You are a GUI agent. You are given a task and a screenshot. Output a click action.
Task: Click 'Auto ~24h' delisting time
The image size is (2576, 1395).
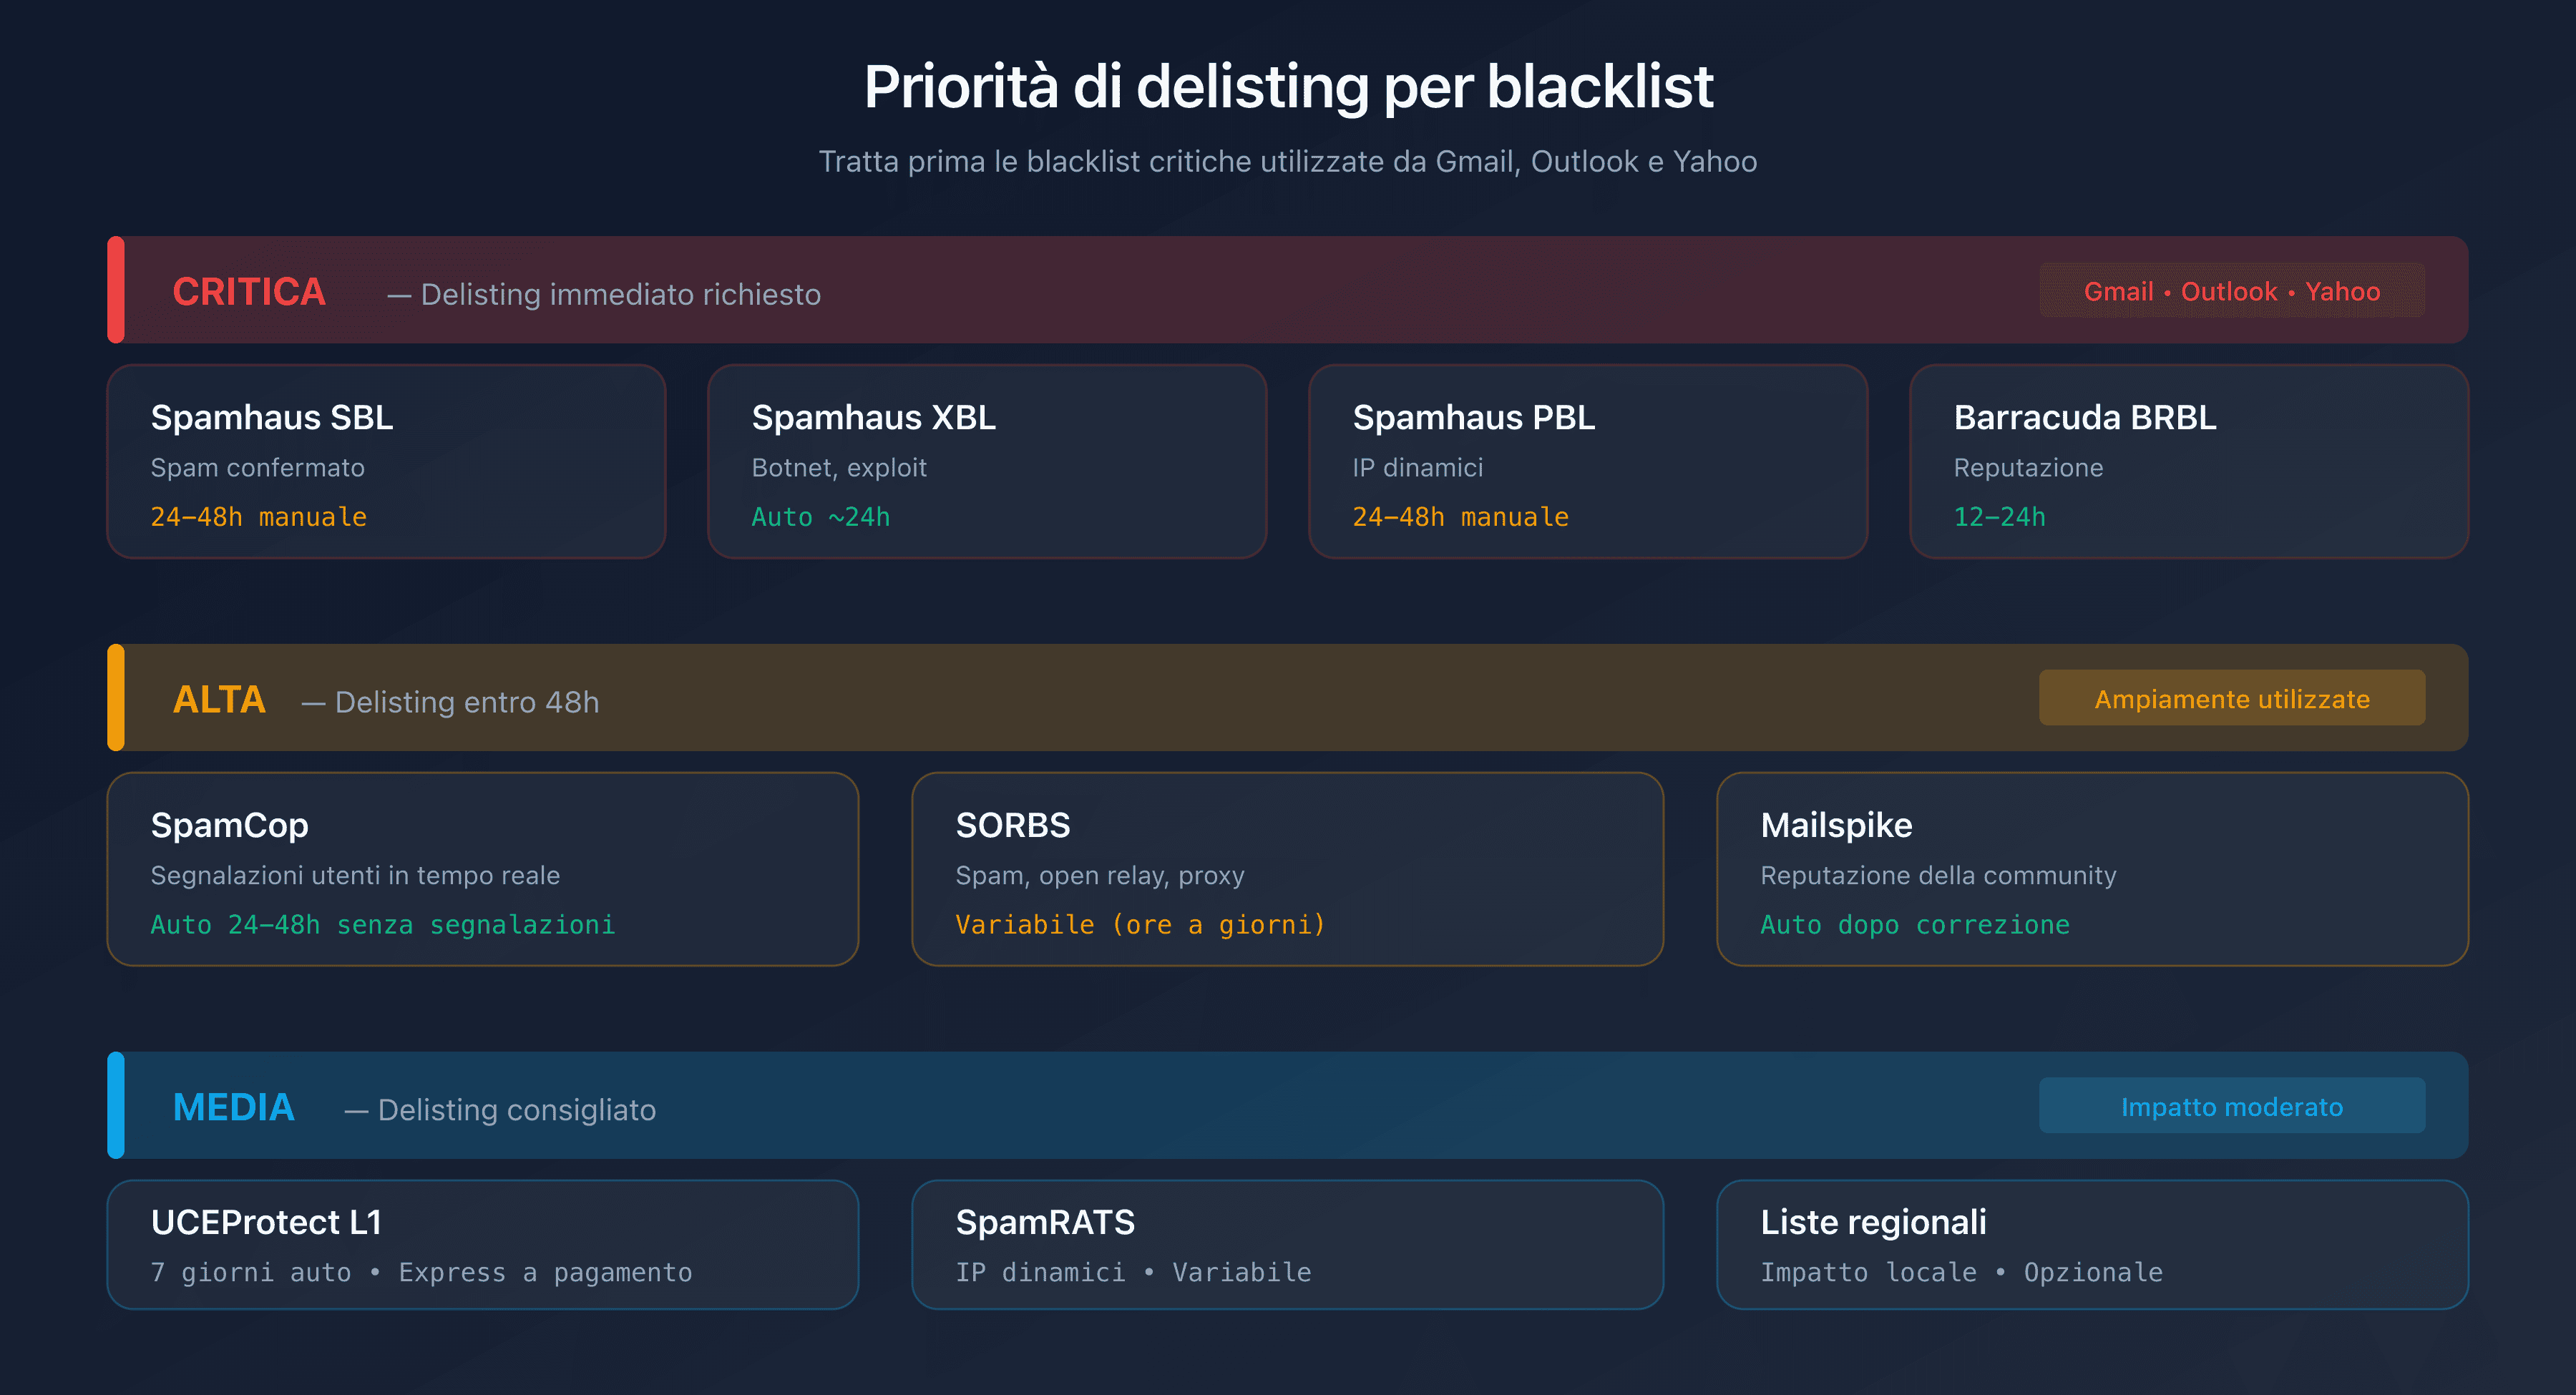tap(820, 517)
